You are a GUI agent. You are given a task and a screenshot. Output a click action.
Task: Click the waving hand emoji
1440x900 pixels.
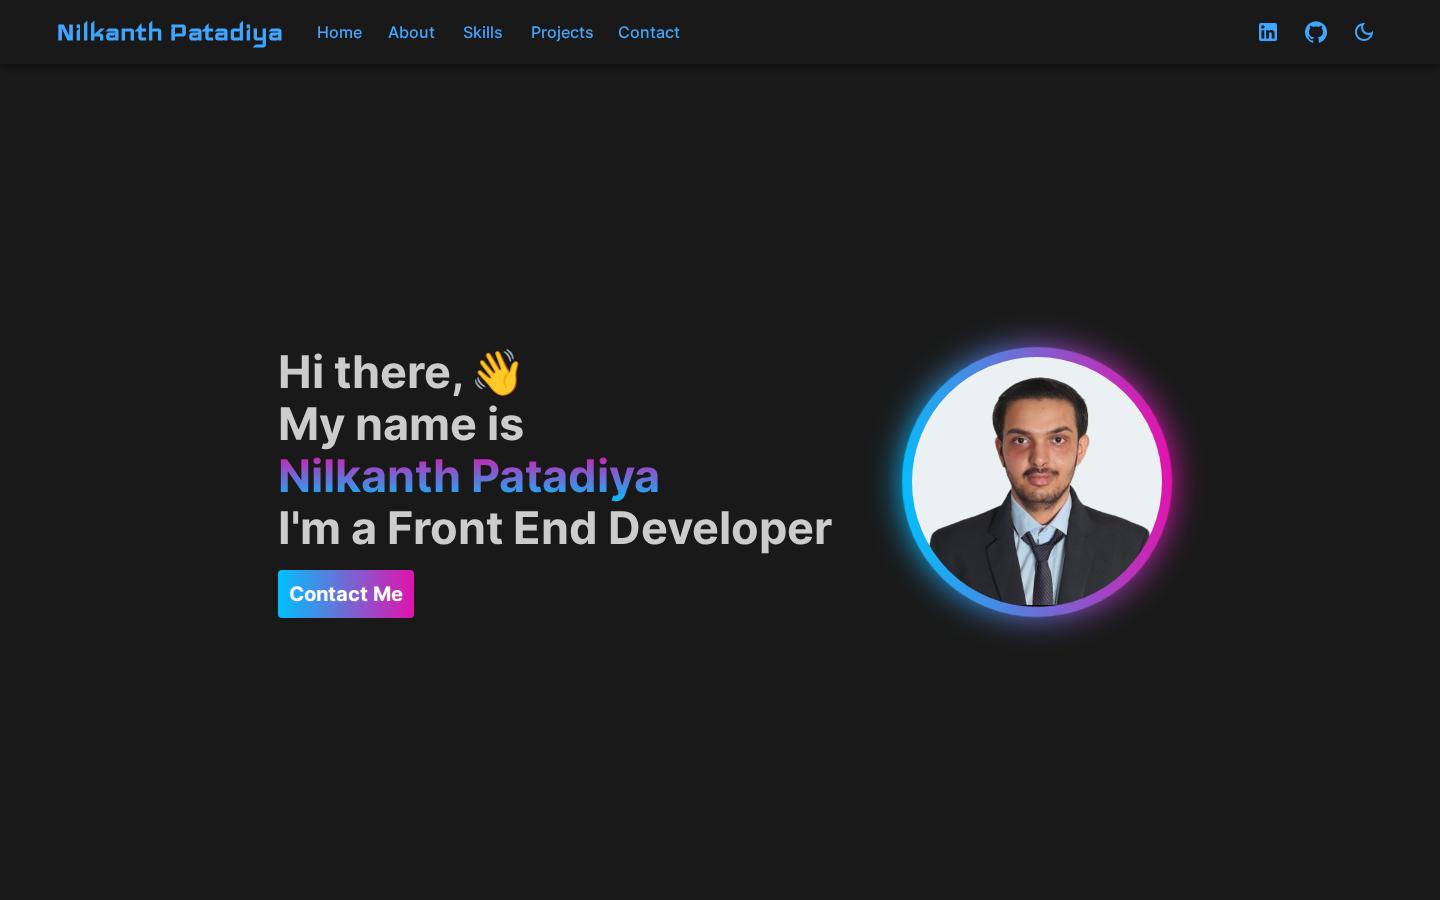497,372
